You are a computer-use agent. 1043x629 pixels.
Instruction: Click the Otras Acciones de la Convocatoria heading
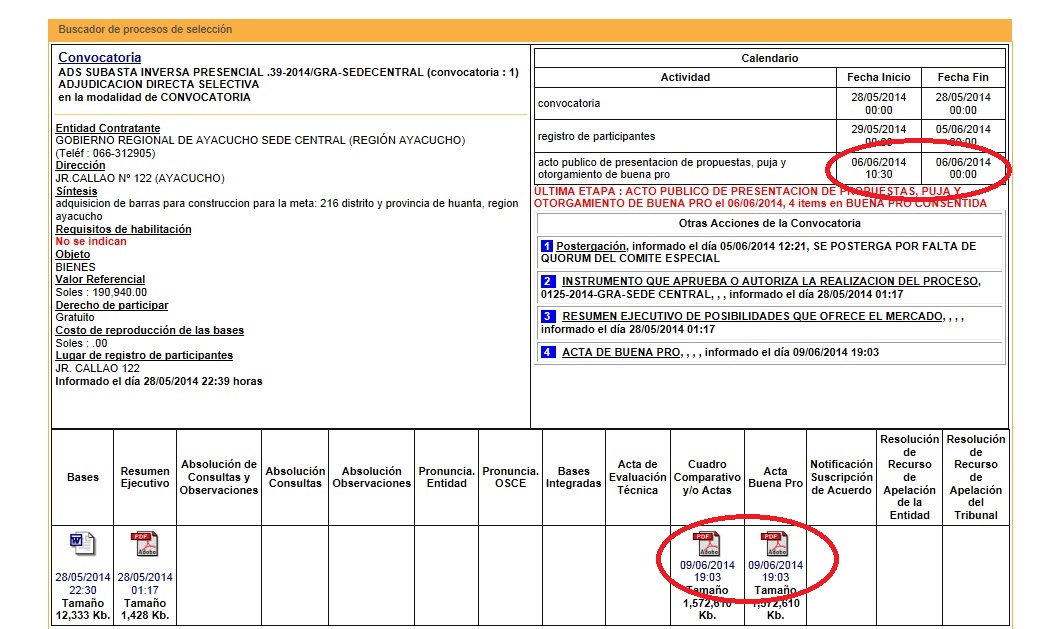click(770, 223)
